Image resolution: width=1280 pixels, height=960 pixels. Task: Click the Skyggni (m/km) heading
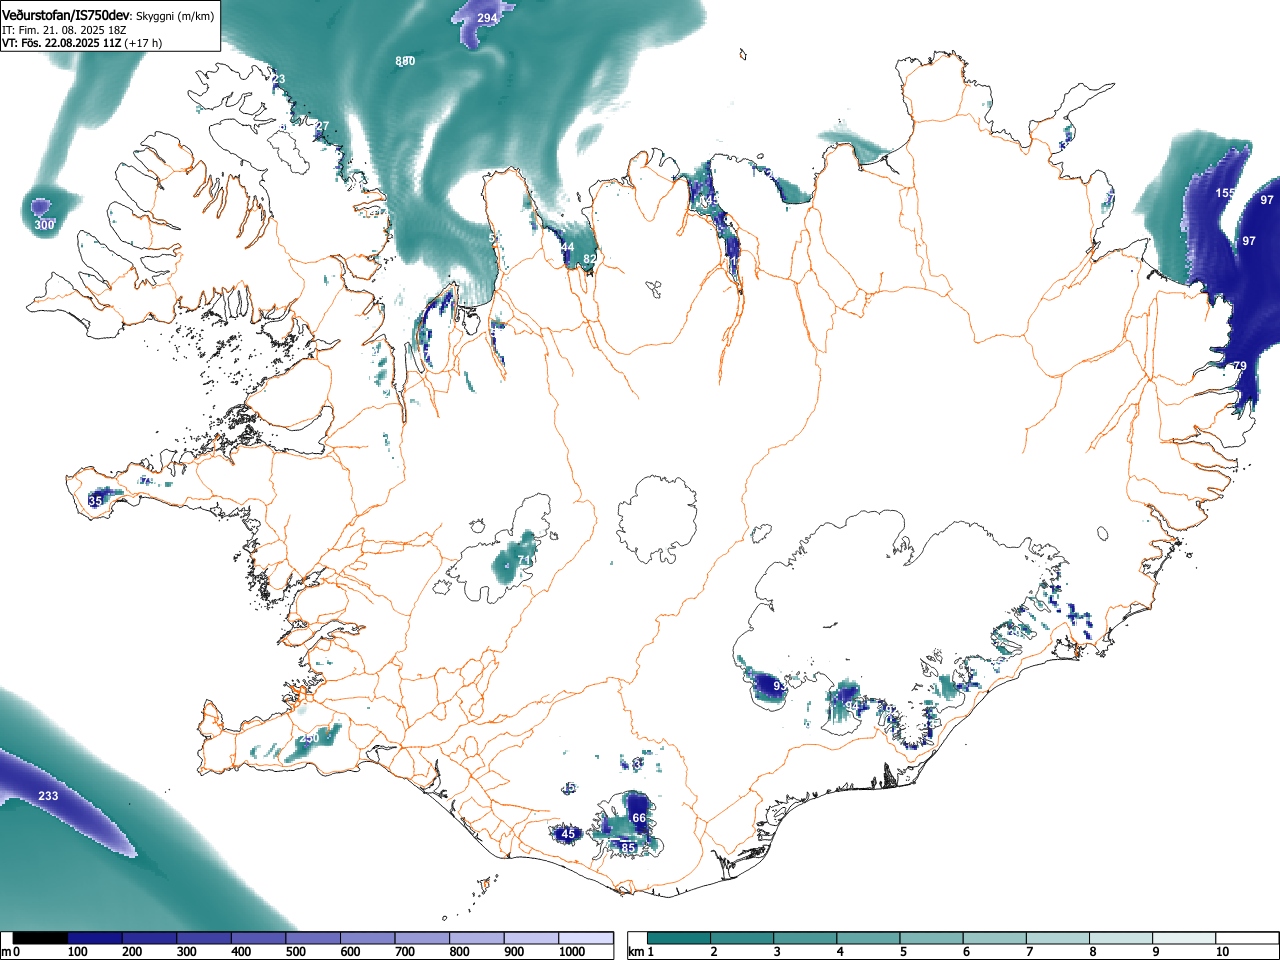click(x=174, y=16)
